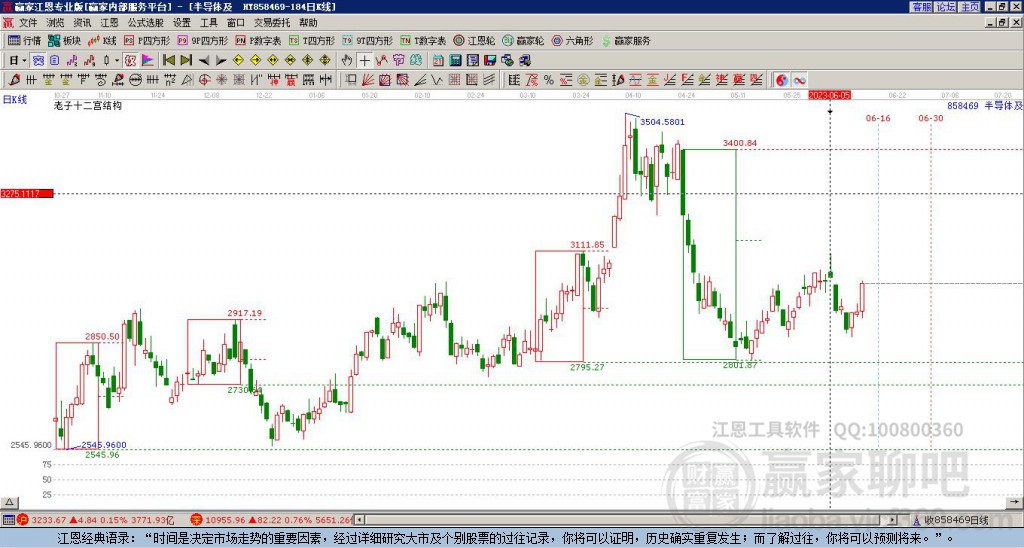Open the 工具 menu
This screenshot has width=1024, height=548.
(208, 23)
